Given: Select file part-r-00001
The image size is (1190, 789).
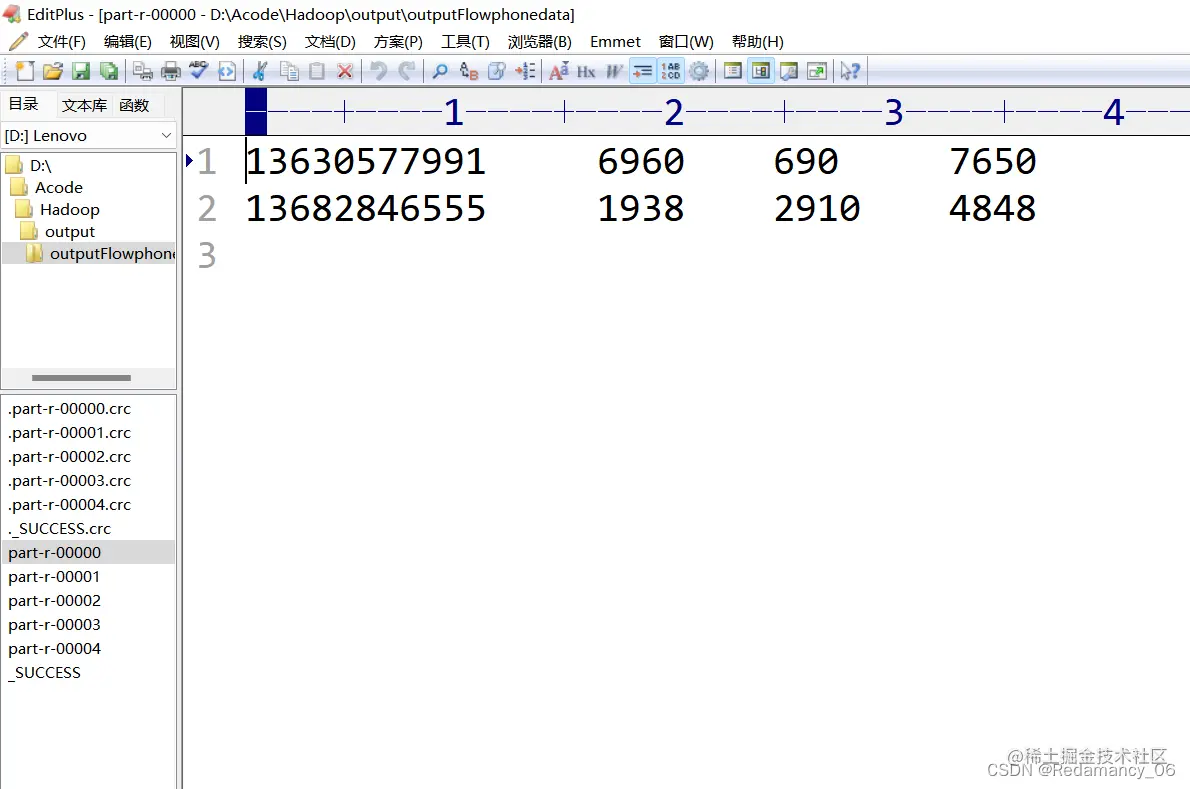Looking at the screenshot, I should coord(54,577).
